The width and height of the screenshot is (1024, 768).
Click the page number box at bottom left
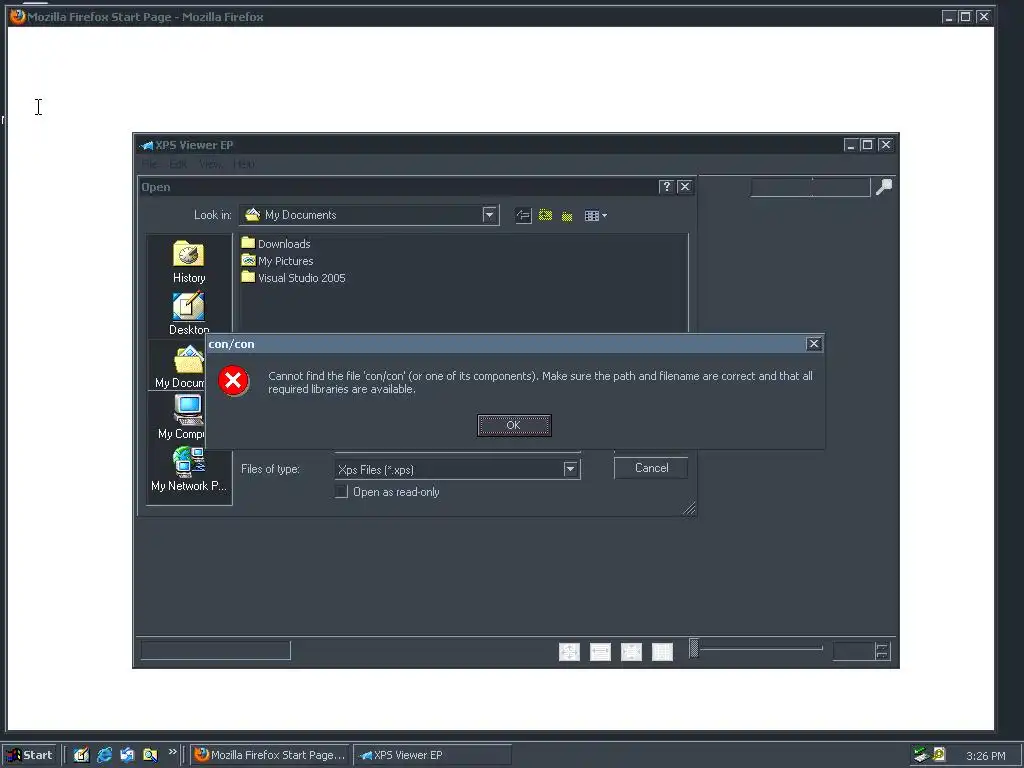pyautogui.click(x=216, y=650)
